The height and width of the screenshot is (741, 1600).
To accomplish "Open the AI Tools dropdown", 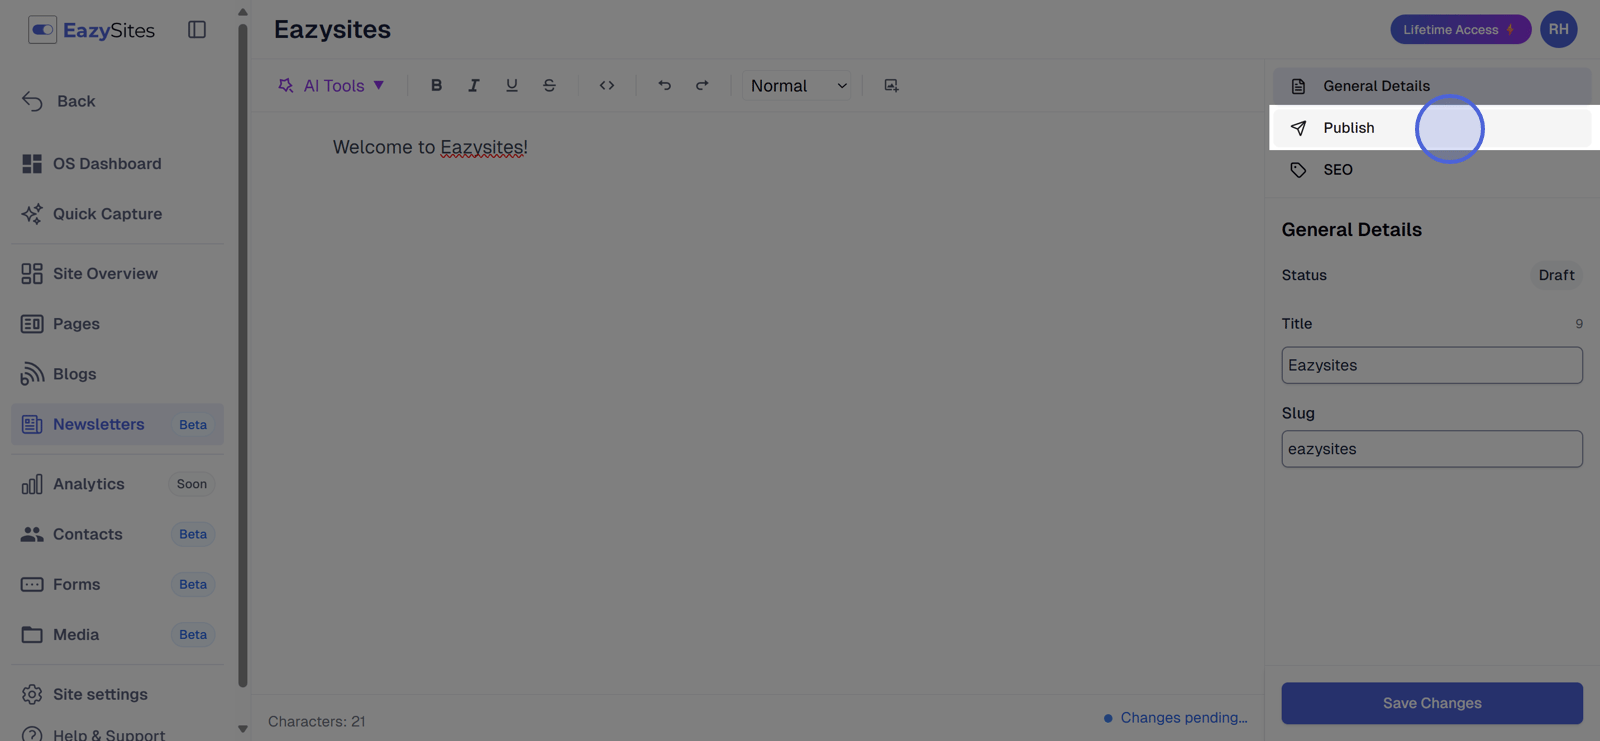I will [331, 86].
